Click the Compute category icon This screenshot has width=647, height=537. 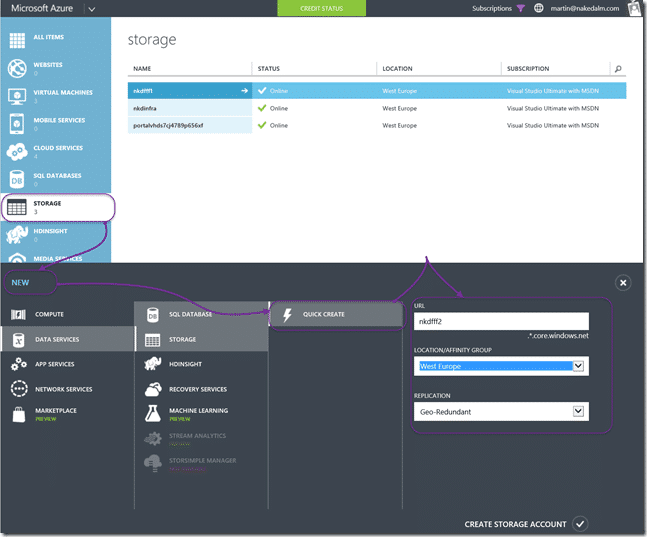pos(18,315)
